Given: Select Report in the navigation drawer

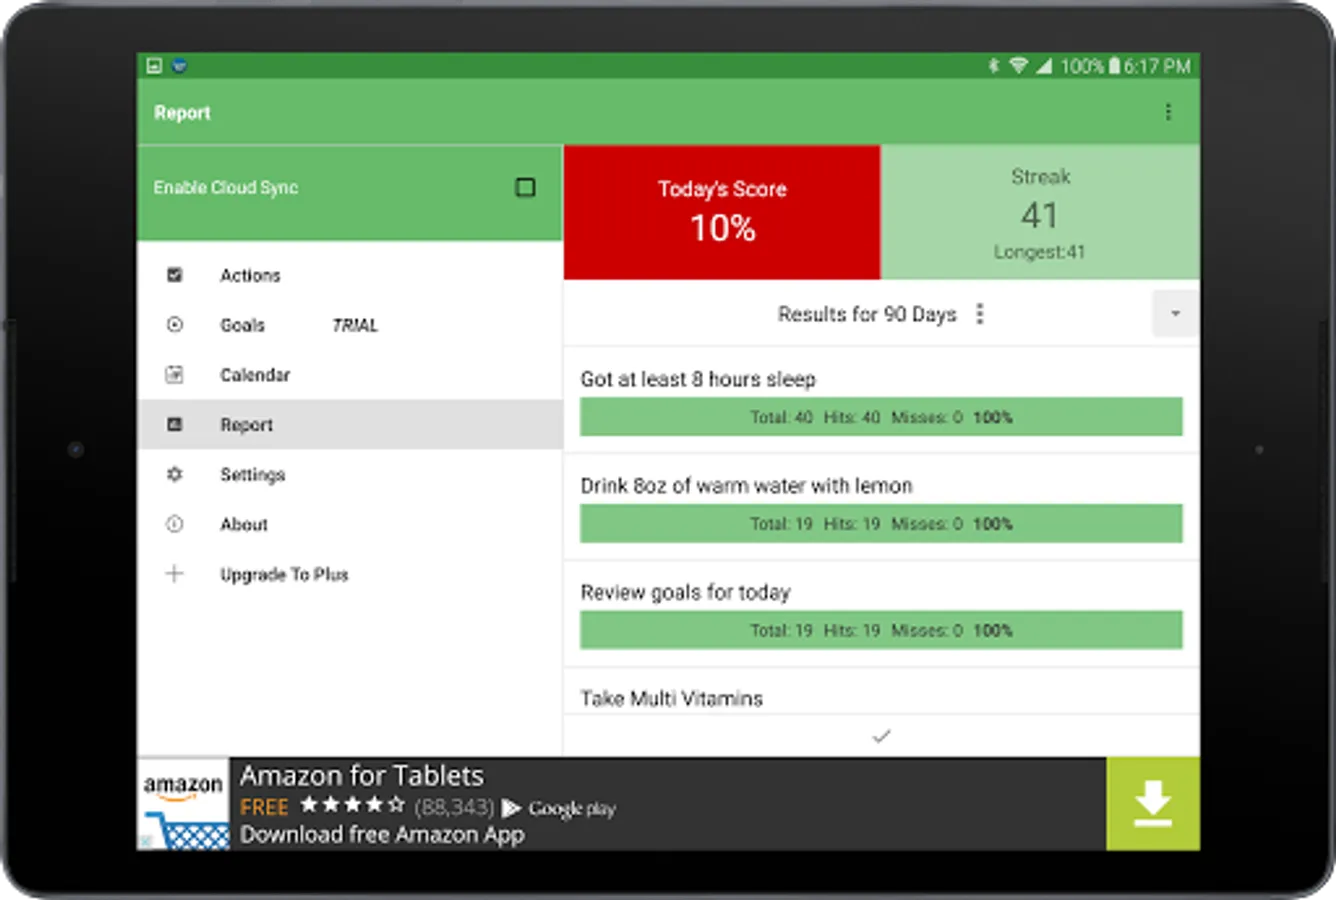Looking at the screenshot, I should [350, 424].
